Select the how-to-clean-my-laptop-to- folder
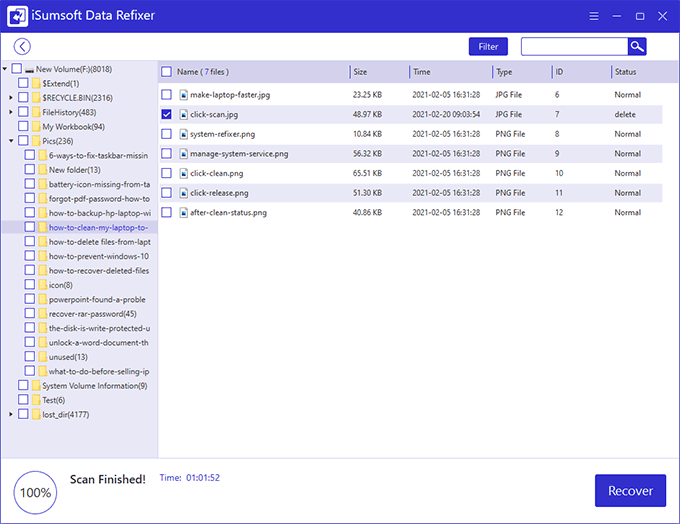 [x=98, y=227]
